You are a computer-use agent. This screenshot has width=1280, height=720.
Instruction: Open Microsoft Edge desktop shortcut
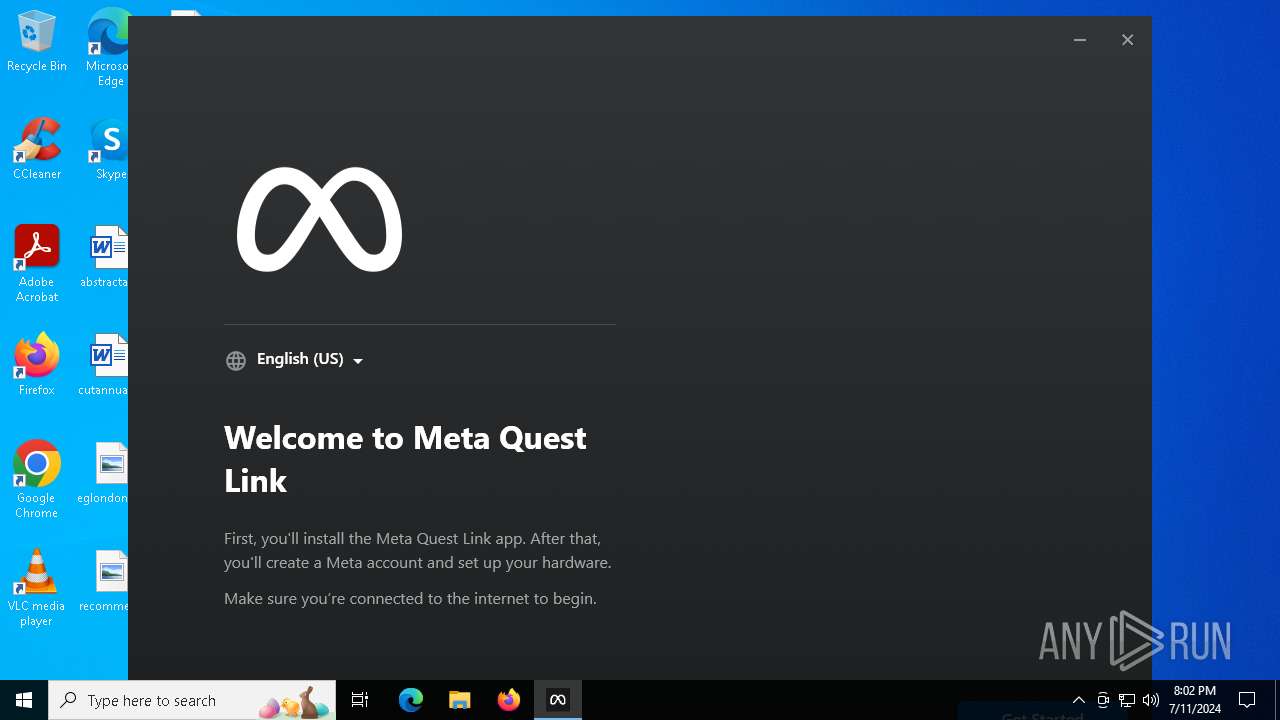pos(108,48)
